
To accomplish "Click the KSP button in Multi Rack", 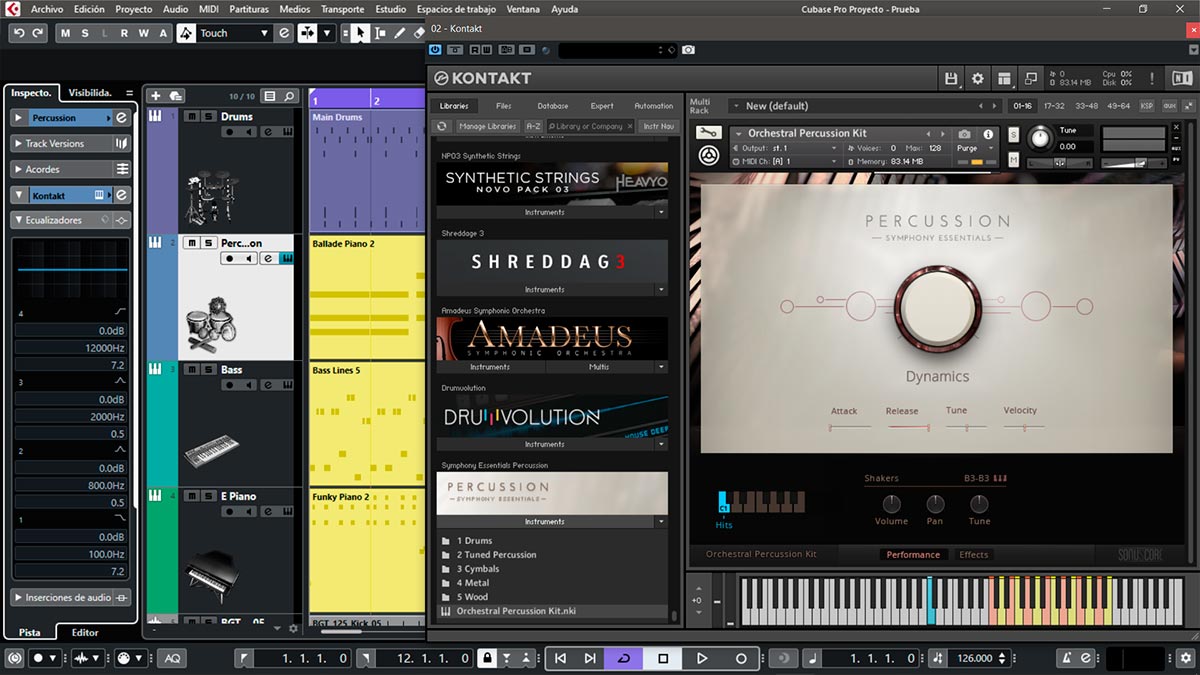I will [1147, 105].
